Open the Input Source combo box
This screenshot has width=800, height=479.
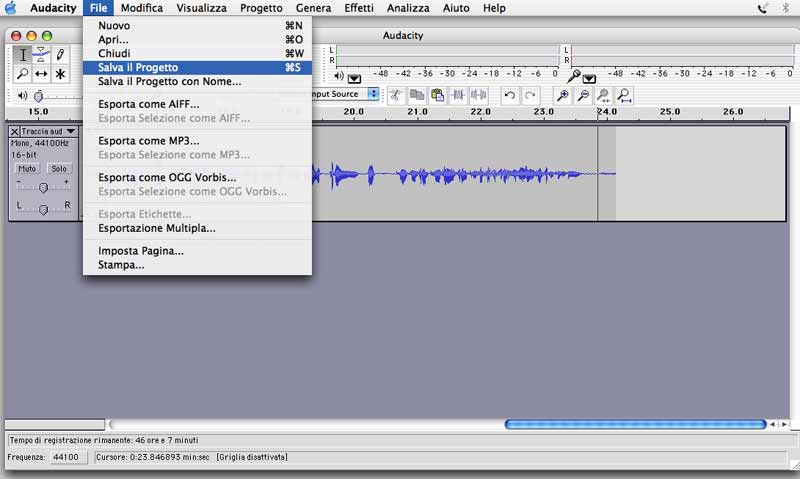pyautogui.click(x=344, y=94)
